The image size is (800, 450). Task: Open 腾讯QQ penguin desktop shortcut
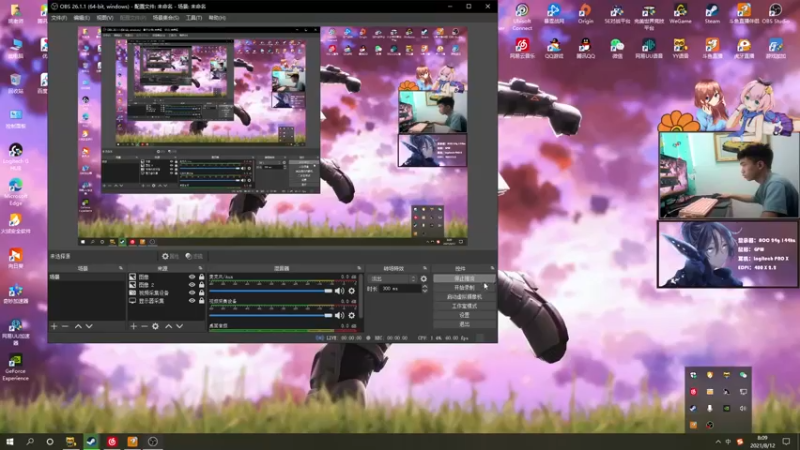(x=585, y=48)
